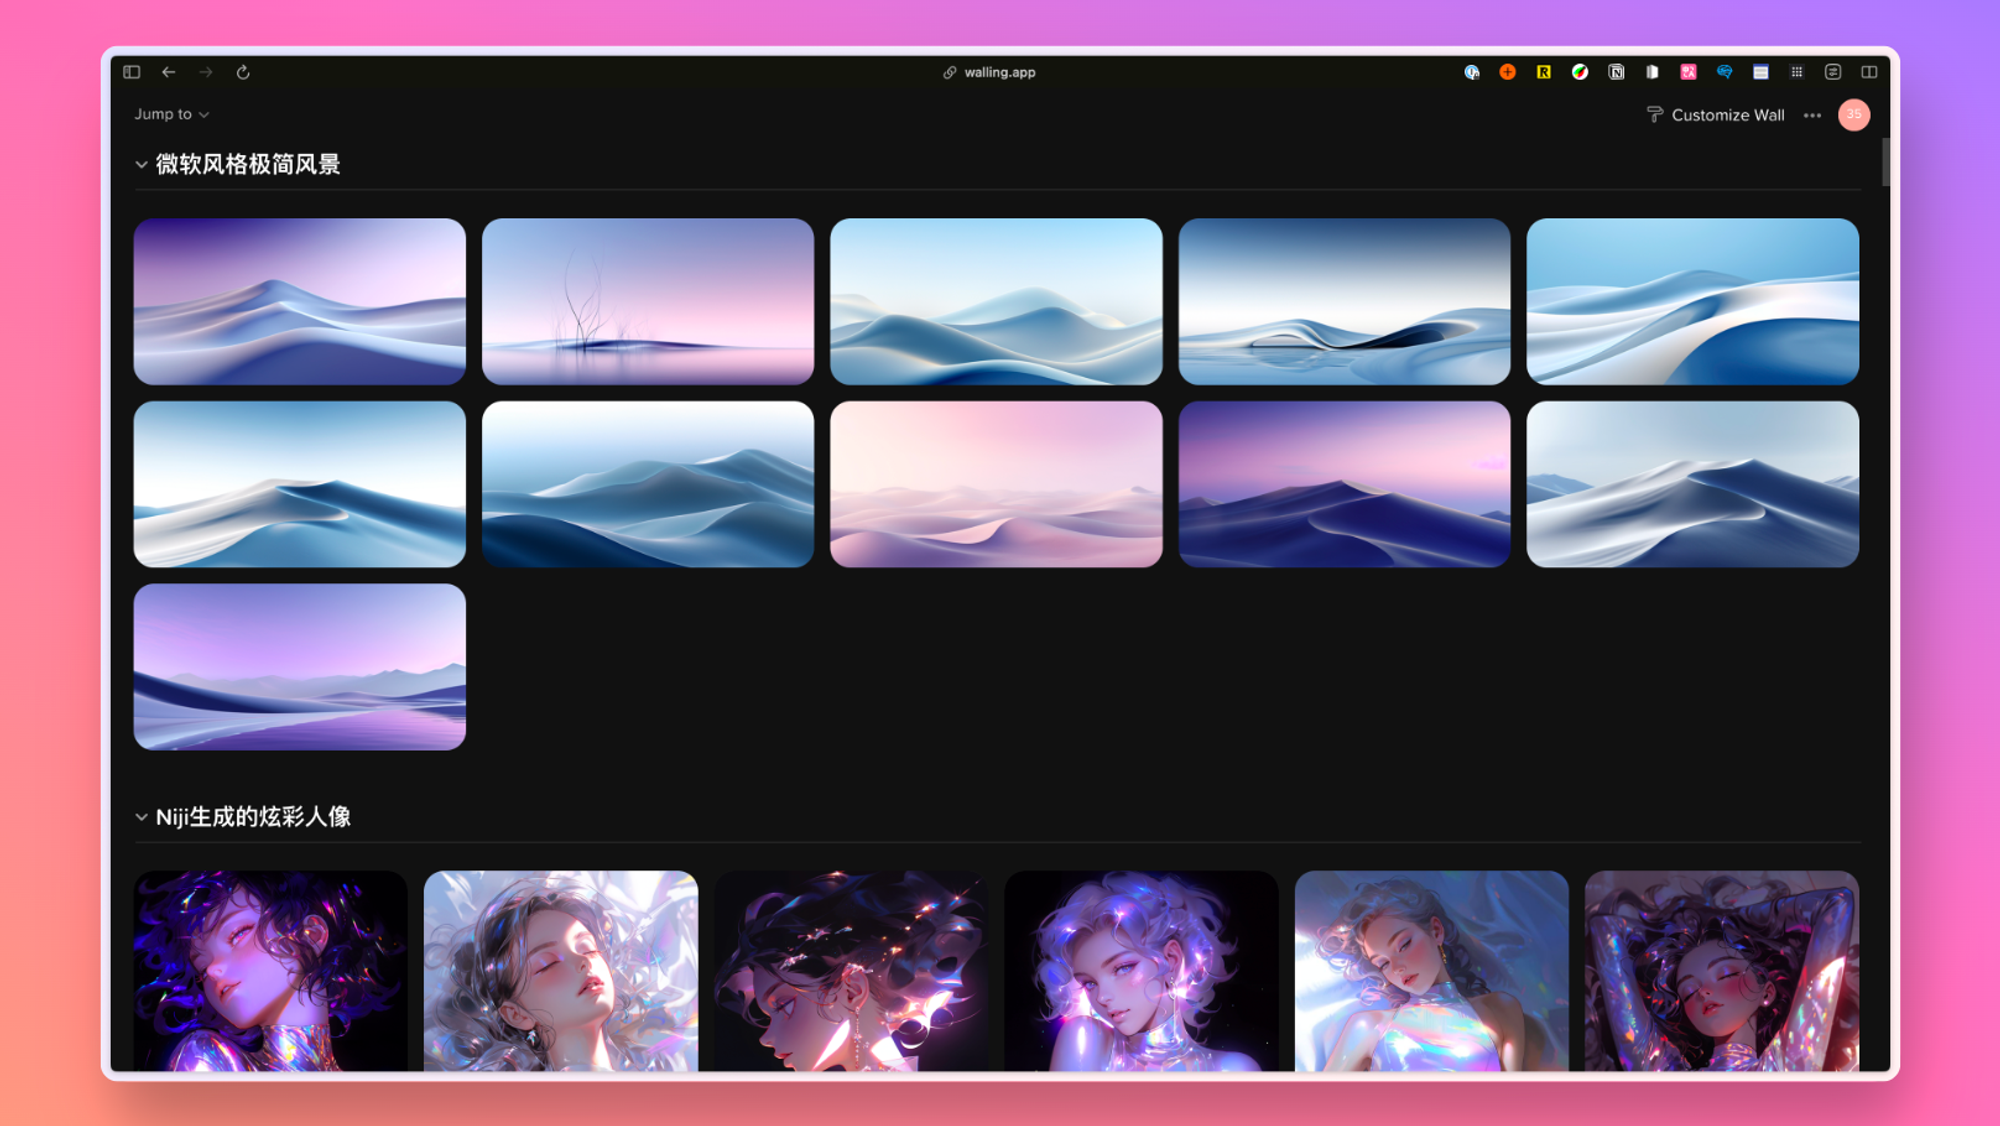Viewport: 2000px width, 1126px height.
Task: Click the paint roller Customize icon
Action: coord(1654,115)
